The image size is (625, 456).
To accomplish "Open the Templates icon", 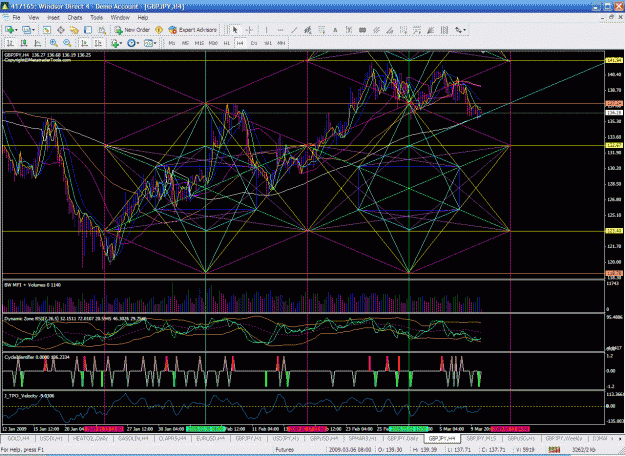I will 147,43.
